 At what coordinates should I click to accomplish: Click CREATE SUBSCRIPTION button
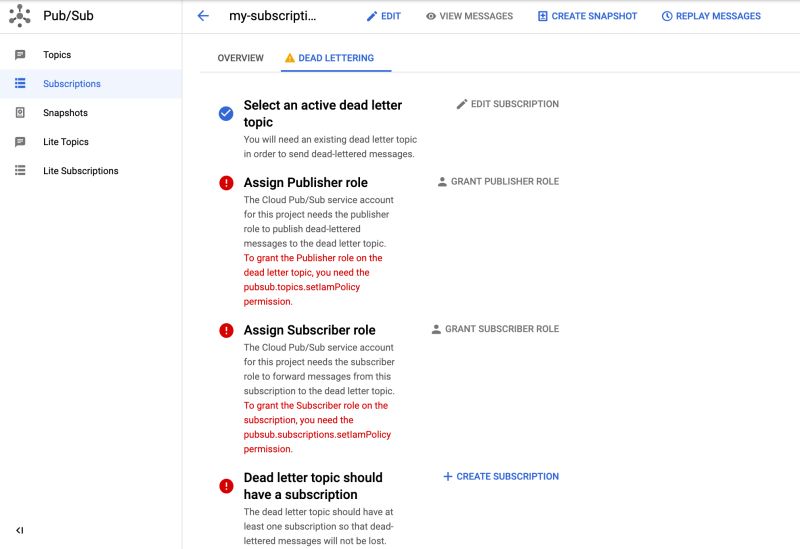[x=501, y=477]
